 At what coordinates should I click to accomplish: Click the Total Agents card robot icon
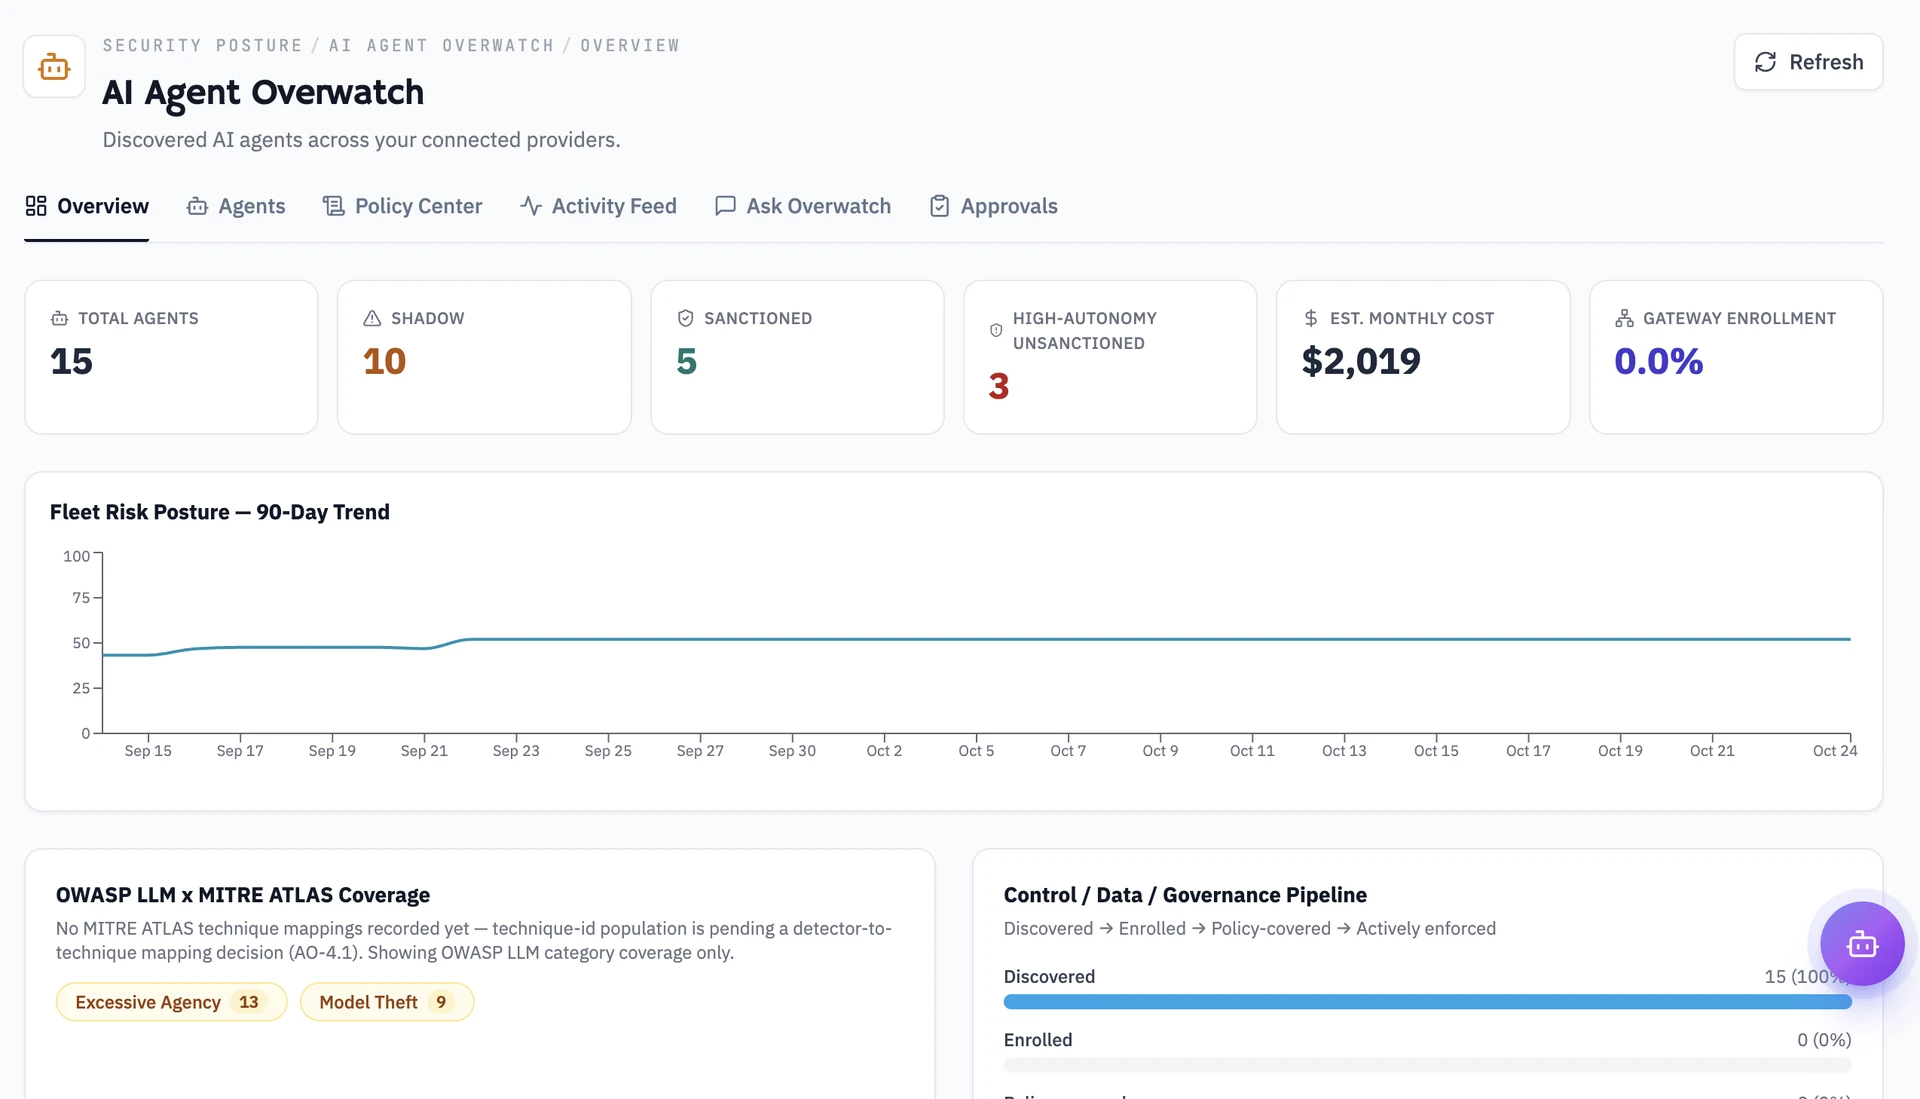(59, 318)
